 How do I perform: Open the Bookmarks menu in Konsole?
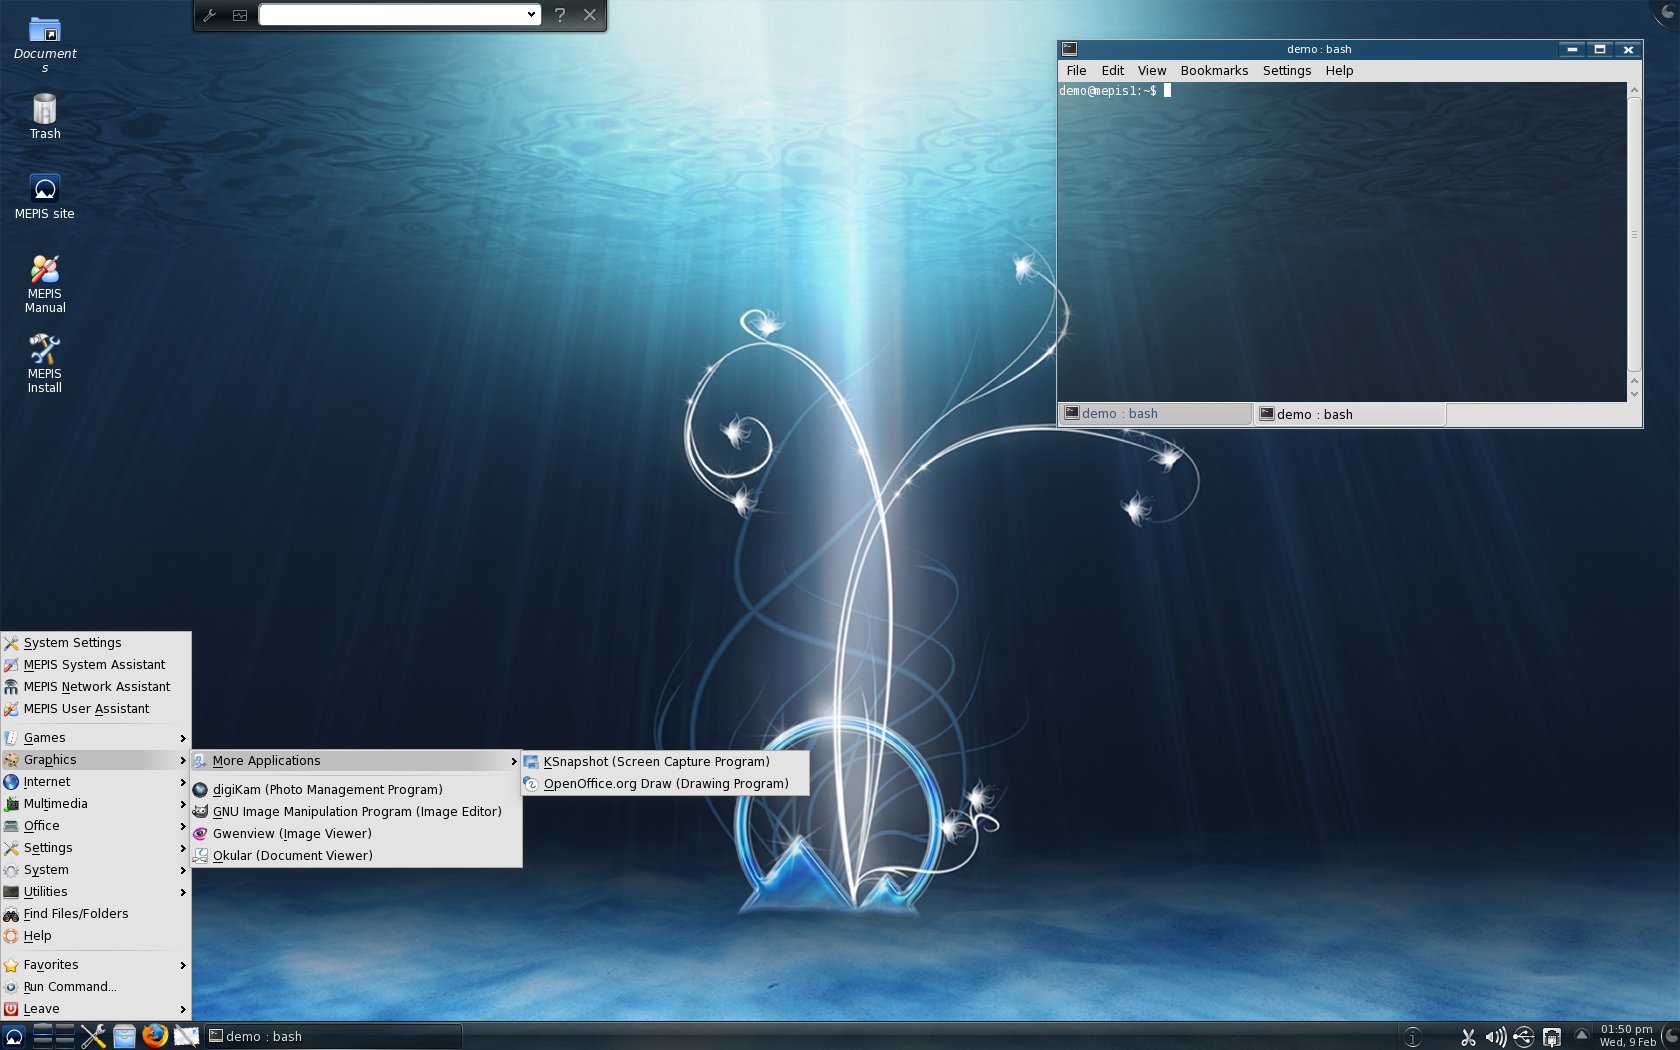point(1214,71)
